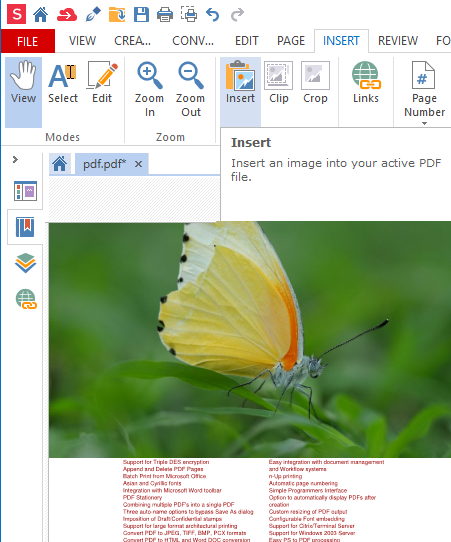The height and width of the screenshot is (542, 451).
Task: Select the pen sign tool icon
Action: pyautogui.click(x=93, y=15)
